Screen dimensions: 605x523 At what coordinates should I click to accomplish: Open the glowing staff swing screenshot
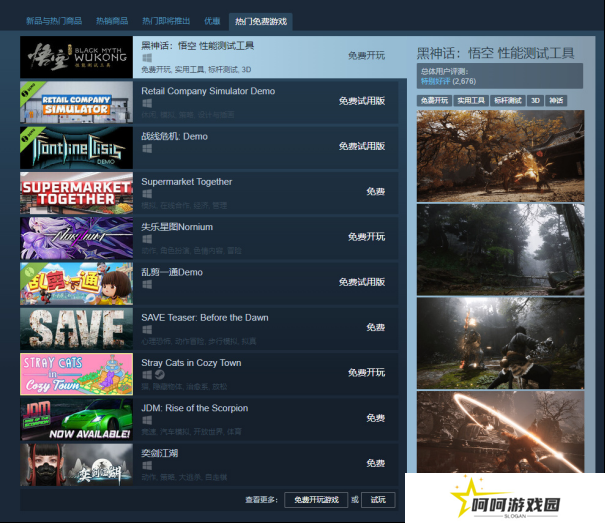[x=500, y=432]
